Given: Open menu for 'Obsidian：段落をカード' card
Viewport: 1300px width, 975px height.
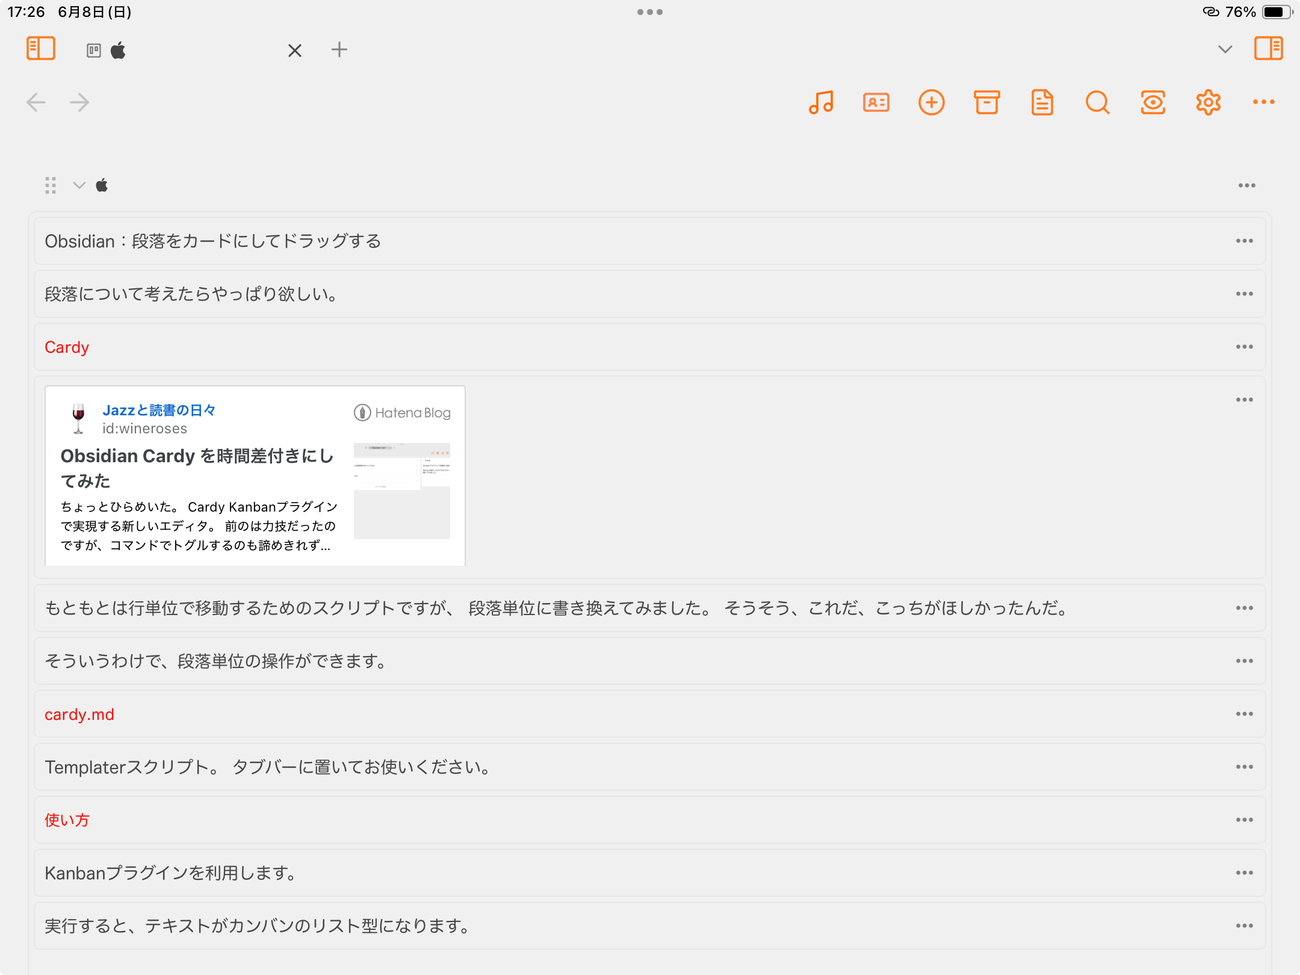Looking at the screenshot, I should click(1244, 241).
